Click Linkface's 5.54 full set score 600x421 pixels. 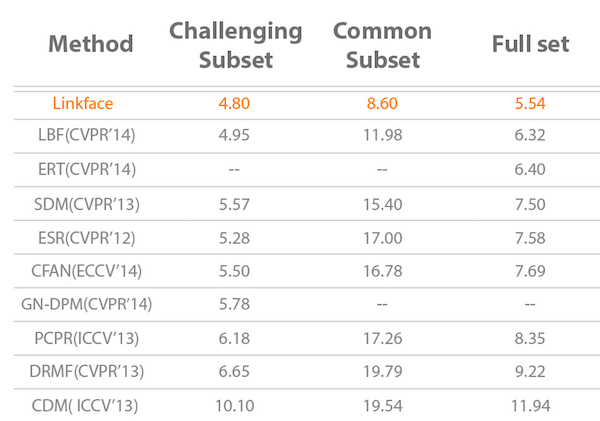point(530,101)
